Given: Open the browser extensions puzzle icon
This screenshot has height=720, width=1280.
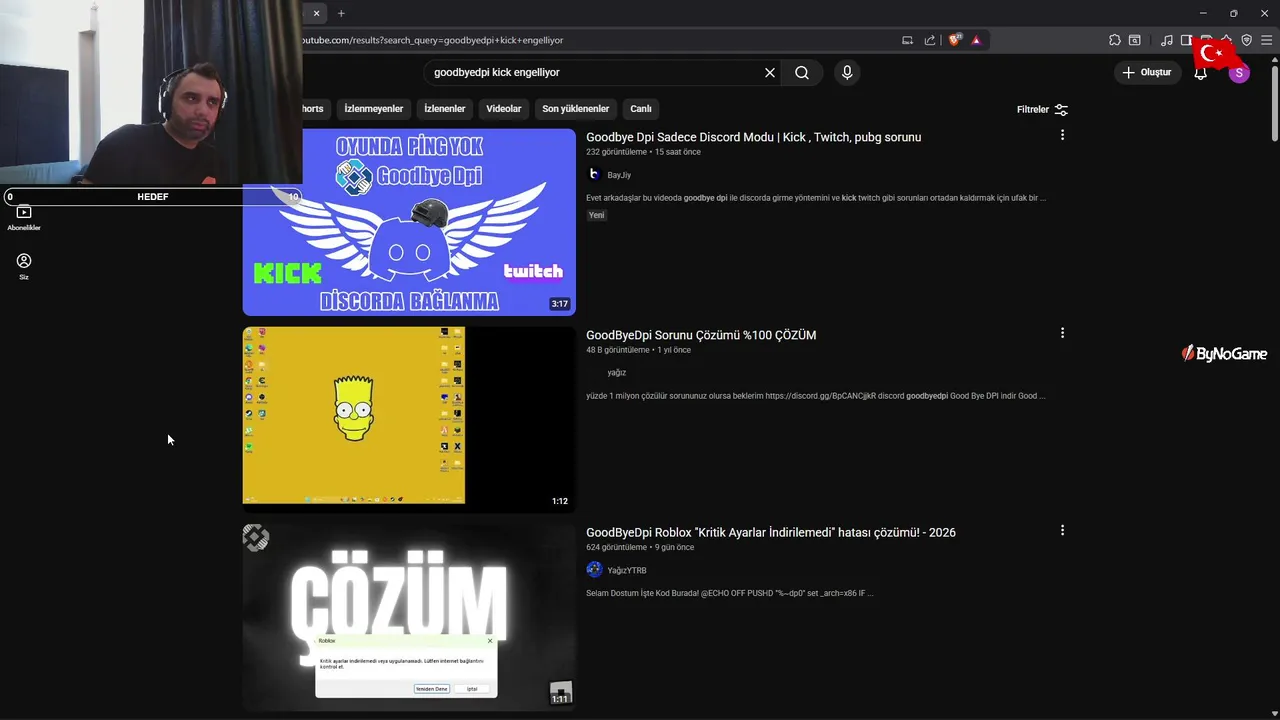Looking at the screenshot, I should (1115, 40).
